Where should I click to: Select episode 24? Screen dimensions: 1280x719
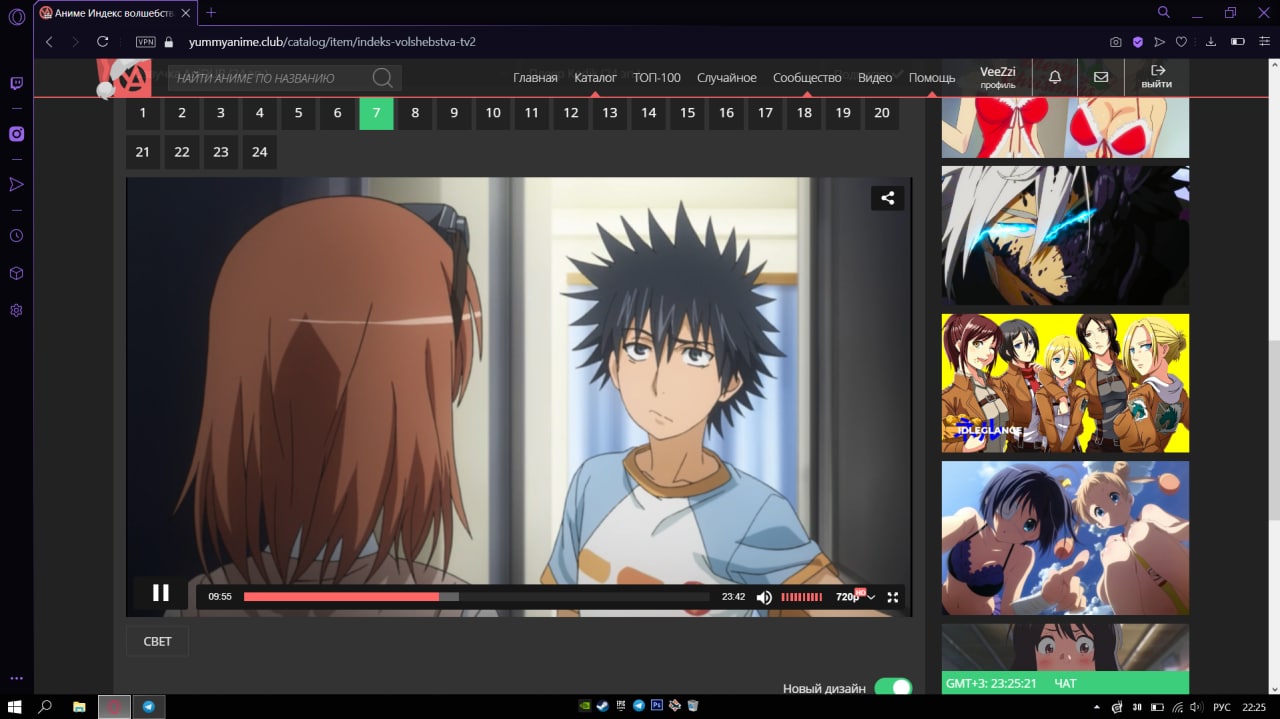[260, 152]
